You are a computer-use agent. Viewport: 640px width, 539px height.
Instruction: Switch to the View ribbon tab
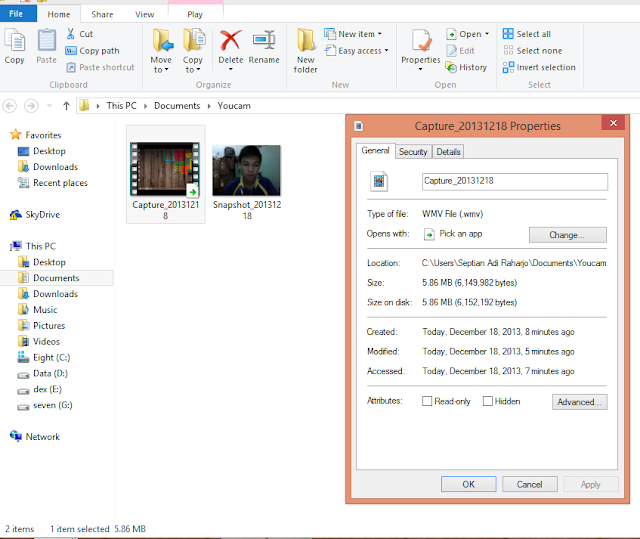(144, 14)
